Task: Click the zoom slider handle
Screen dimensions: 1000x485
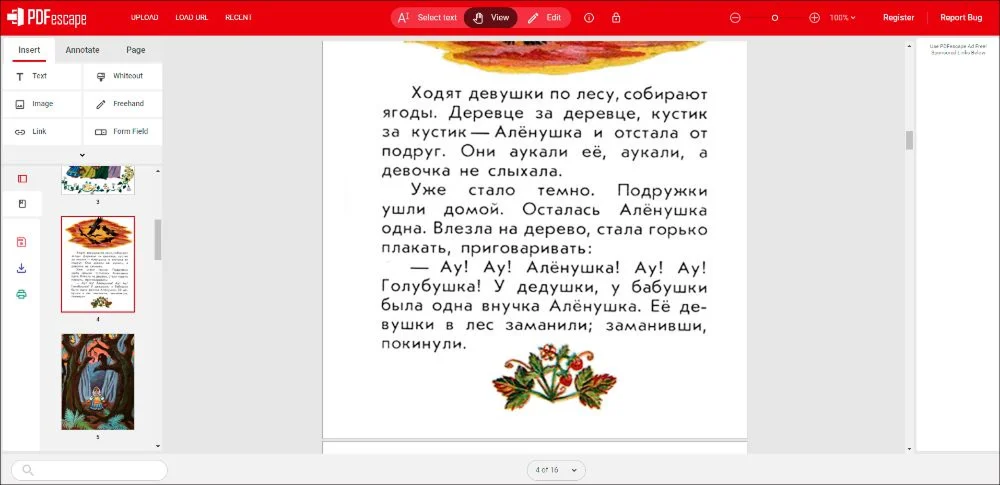Action: click(775, 18)
